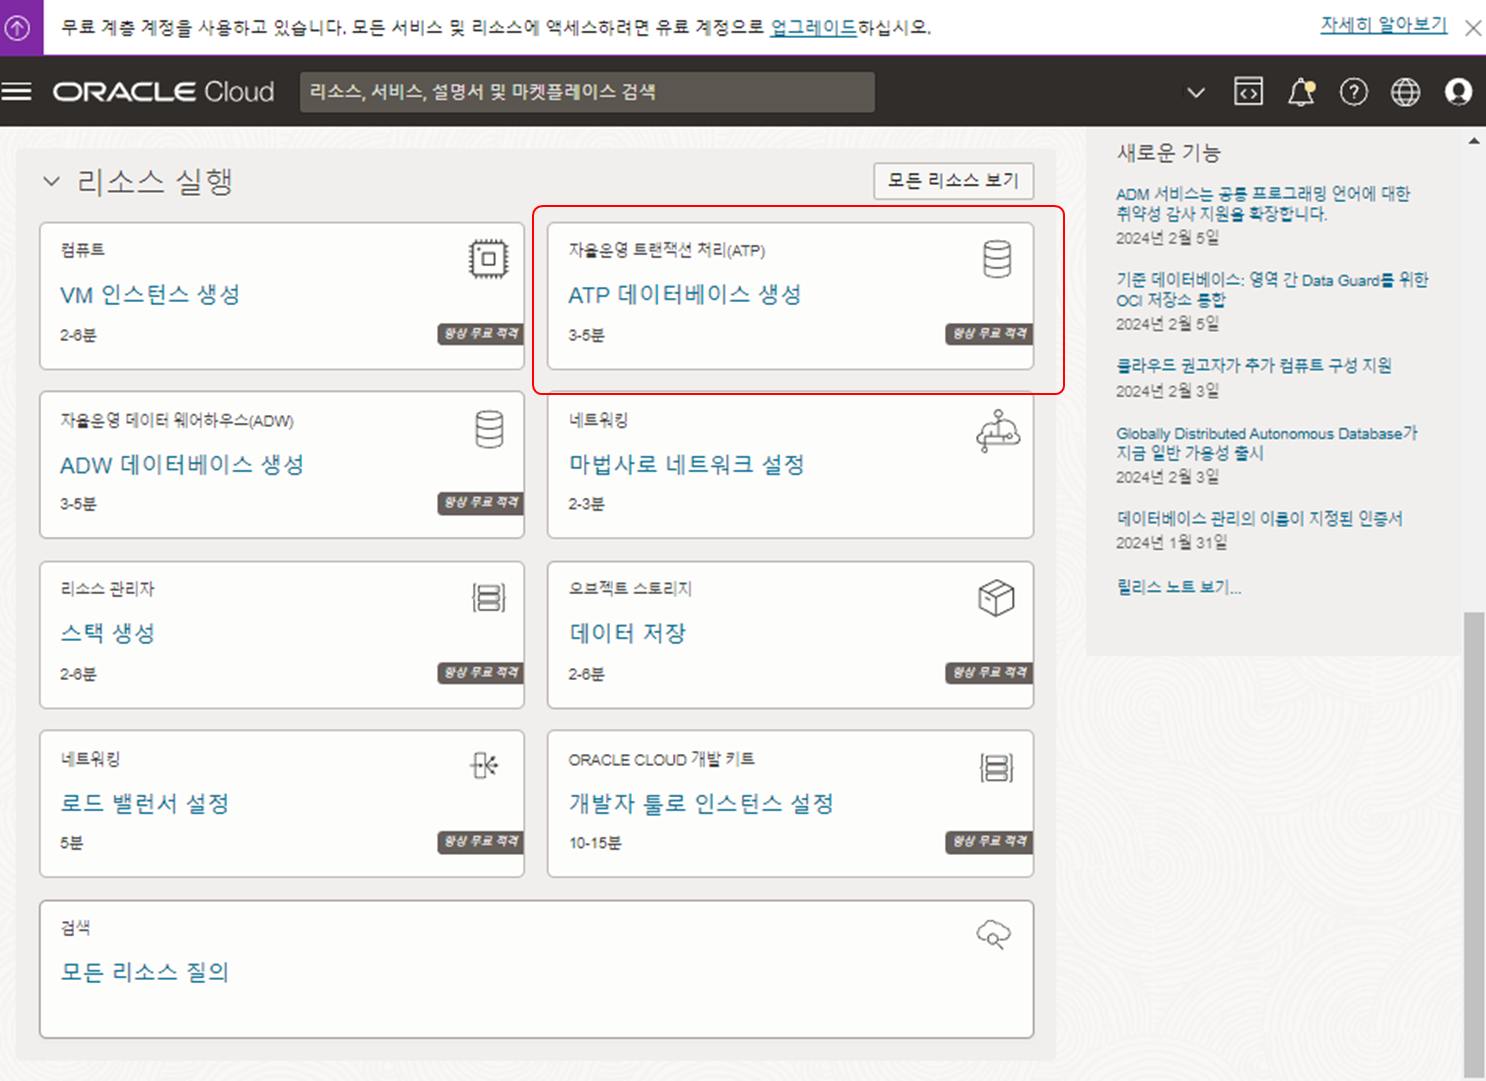Close the free tier banner
The image size is (1486, 1081).
pyautogui.click(x=1473, y=28)
